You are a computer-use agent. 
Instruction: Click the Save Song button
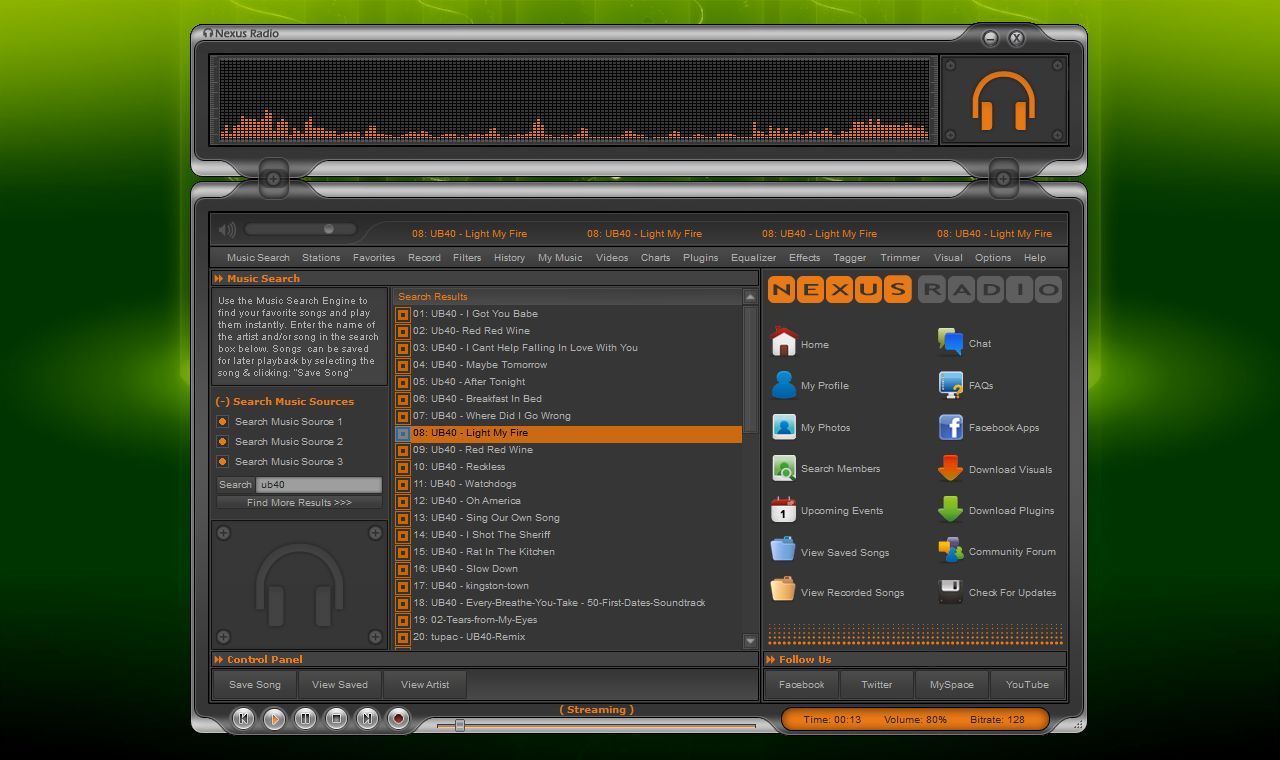pyautogui.click(x=255, y=685)
